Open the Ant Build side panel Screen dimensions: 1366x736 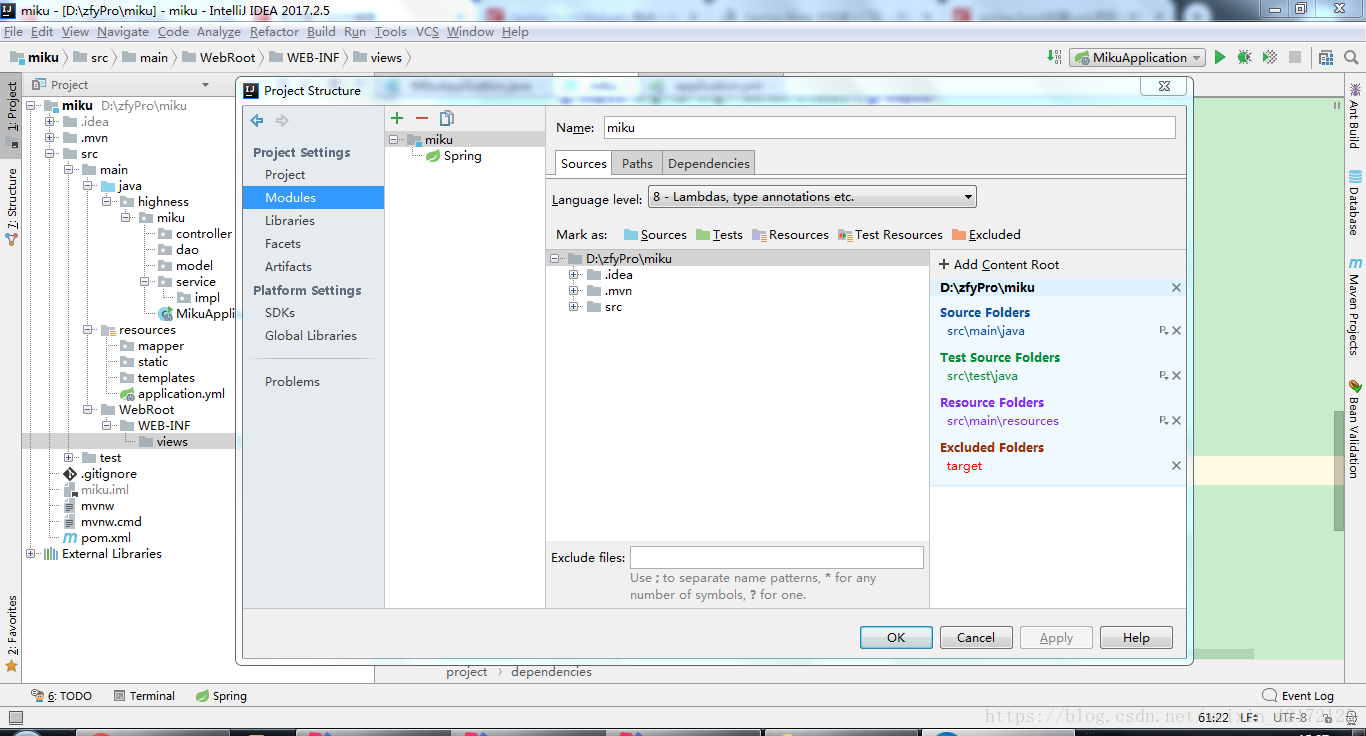coord(1354,116)
